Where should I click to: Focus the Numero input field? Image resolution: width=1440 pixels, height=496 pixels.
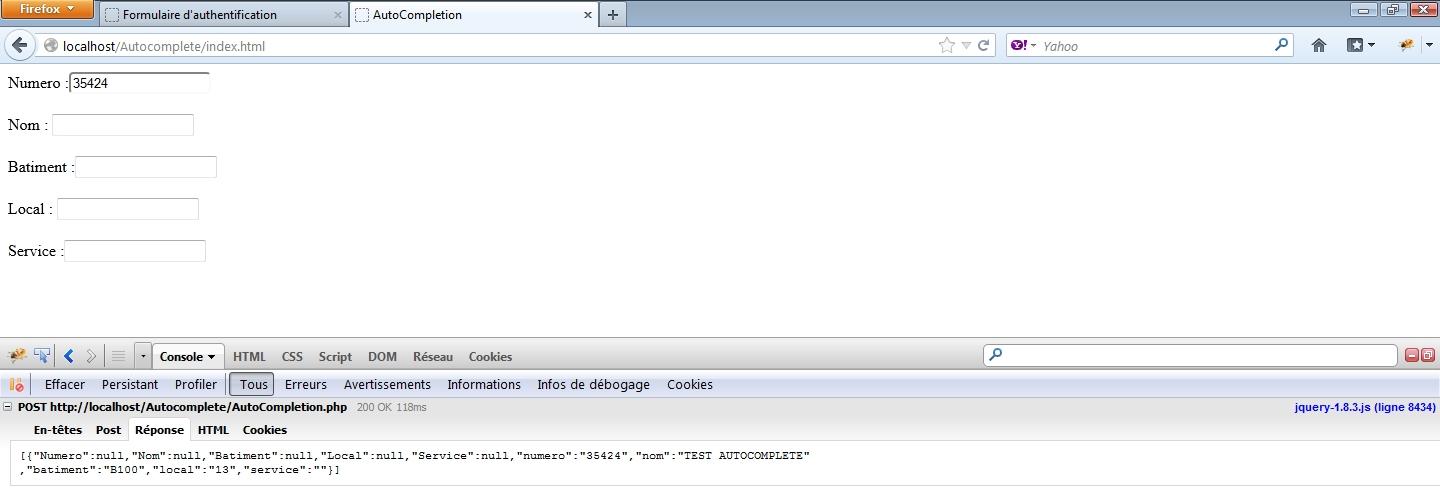[140, 83]
